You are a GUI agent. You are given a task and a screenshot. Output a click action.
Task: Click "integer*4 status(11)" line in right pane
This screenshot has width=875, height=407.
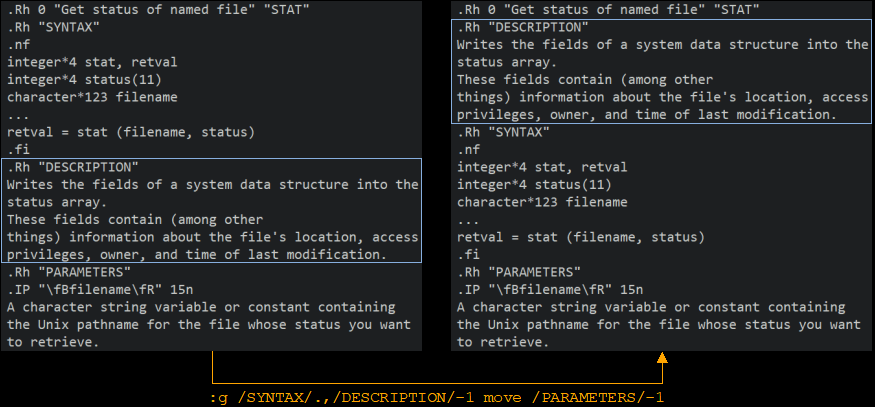[x=530, y=184]
